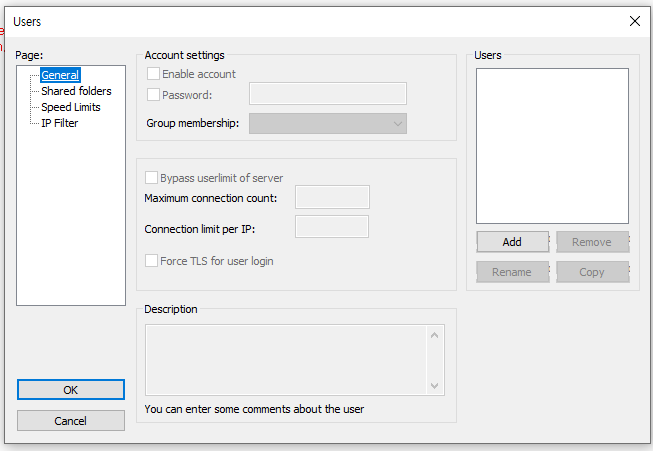653x451 pixels.
Task: Click the Connection limit per IP field
Action: (x=332, y=227)
